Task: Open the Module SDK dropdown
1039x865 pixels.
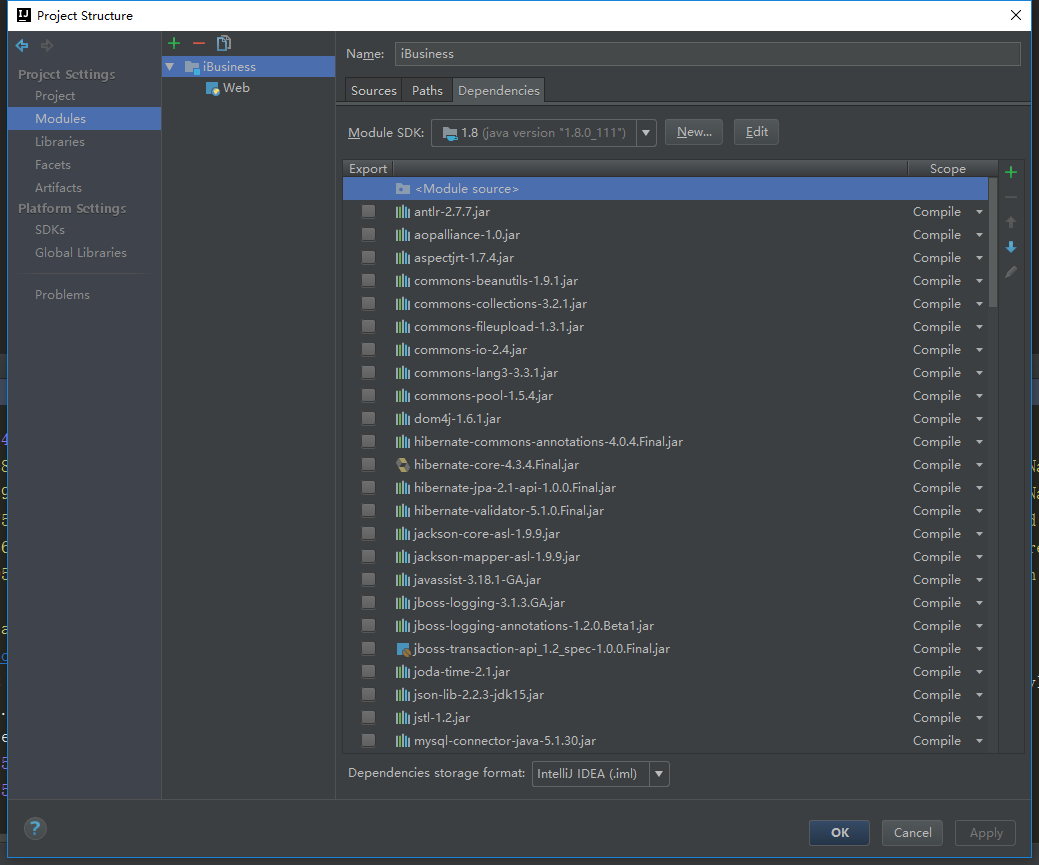Action: coord(646,133)
